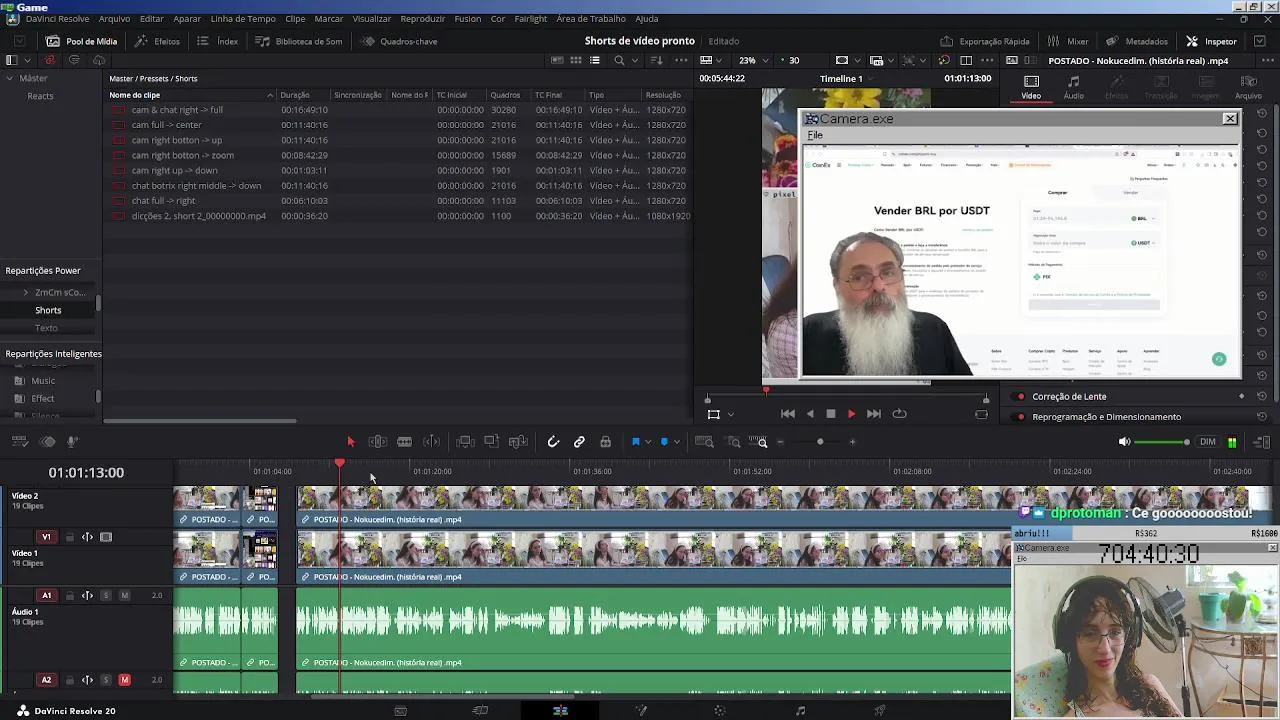Screen dimensions: 1280x720
Task: Open the Clipe menu
Action: click(295, 19)
